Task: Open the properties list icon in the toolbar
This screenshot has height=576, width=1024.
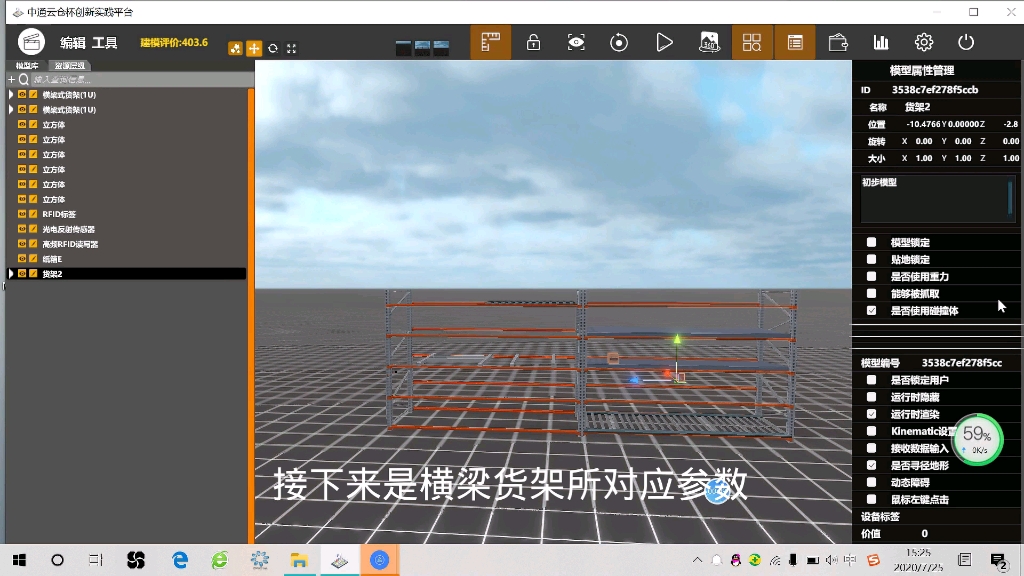Action: (795, 42)
